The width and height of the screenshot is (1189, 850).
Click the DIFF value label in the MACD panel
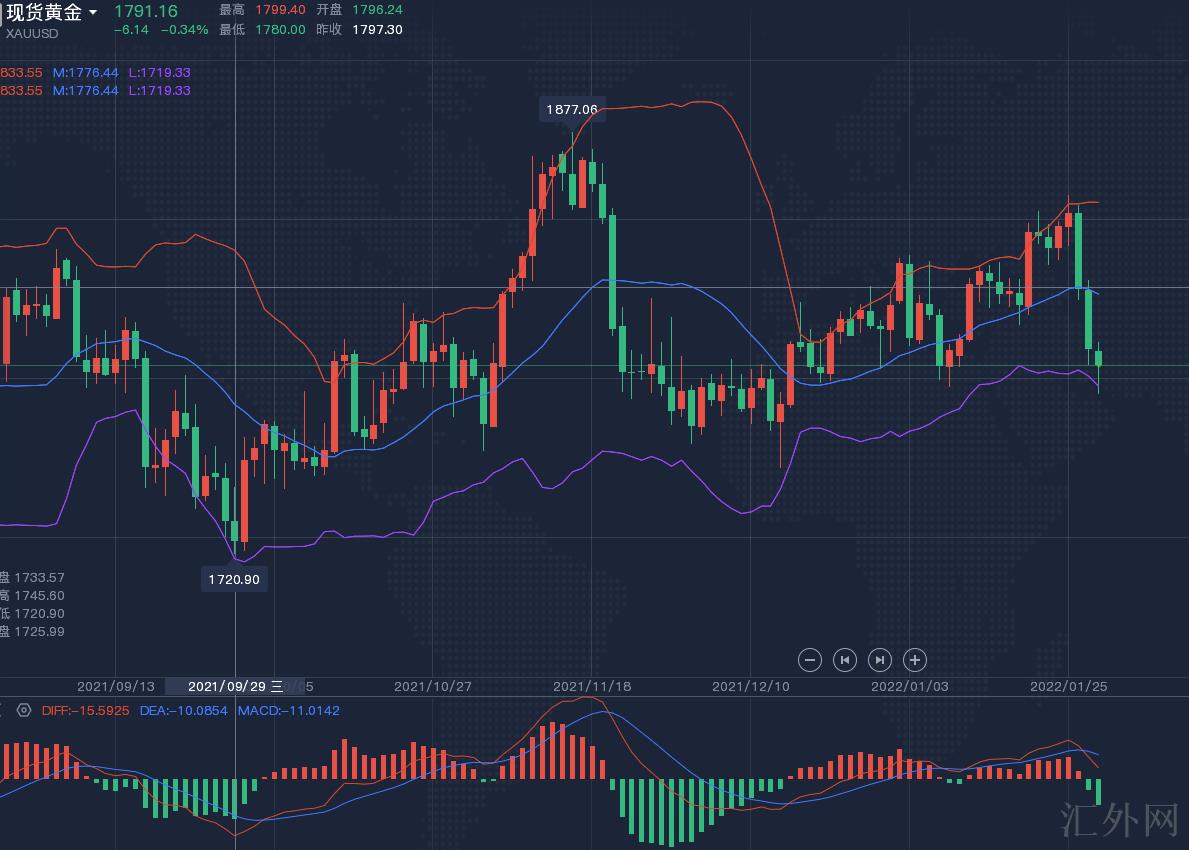[86, 711]
